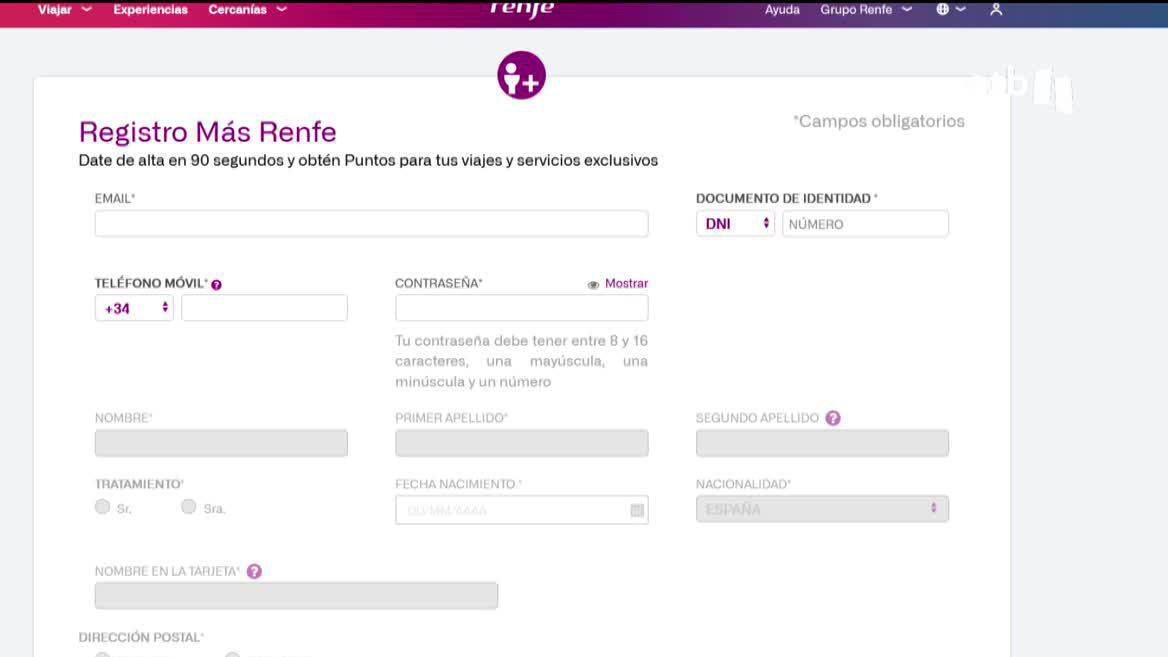Focus the Email input field
The height and width of the screenshot is (657, 1168).
click(371, 223)
